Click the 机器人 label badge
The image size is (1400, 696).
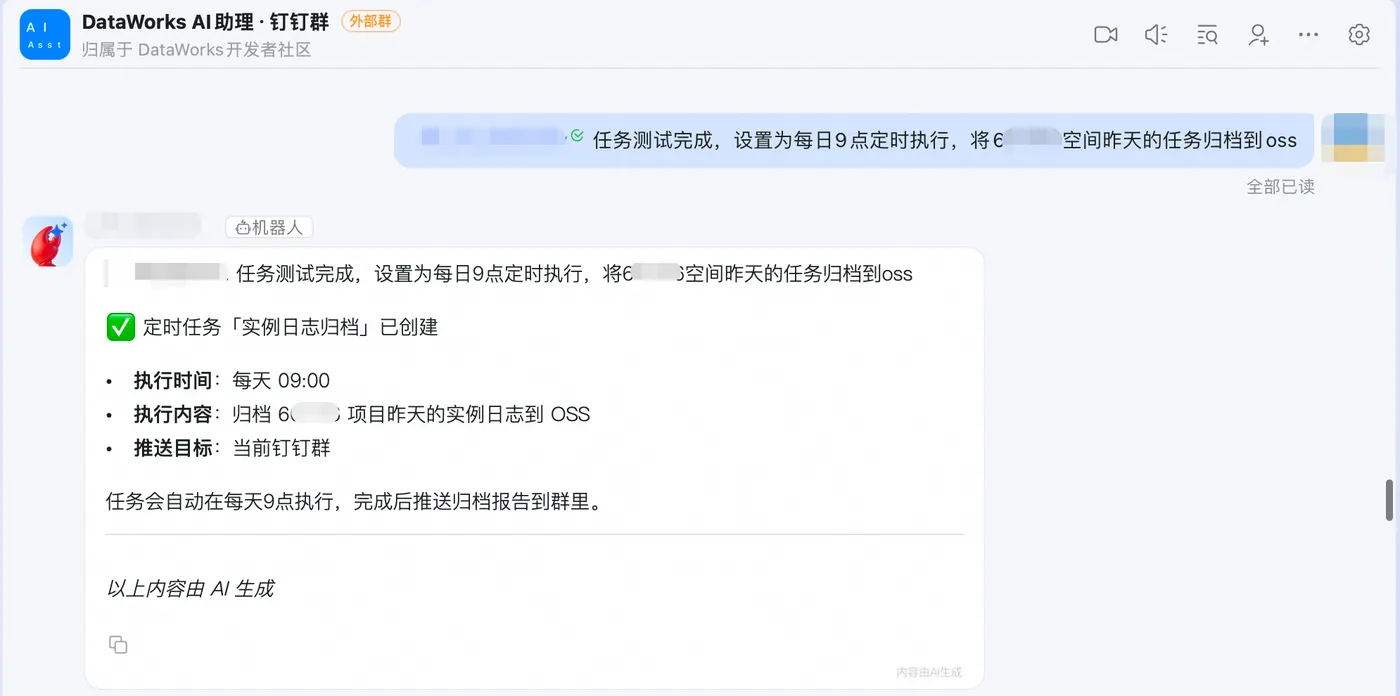269,228
